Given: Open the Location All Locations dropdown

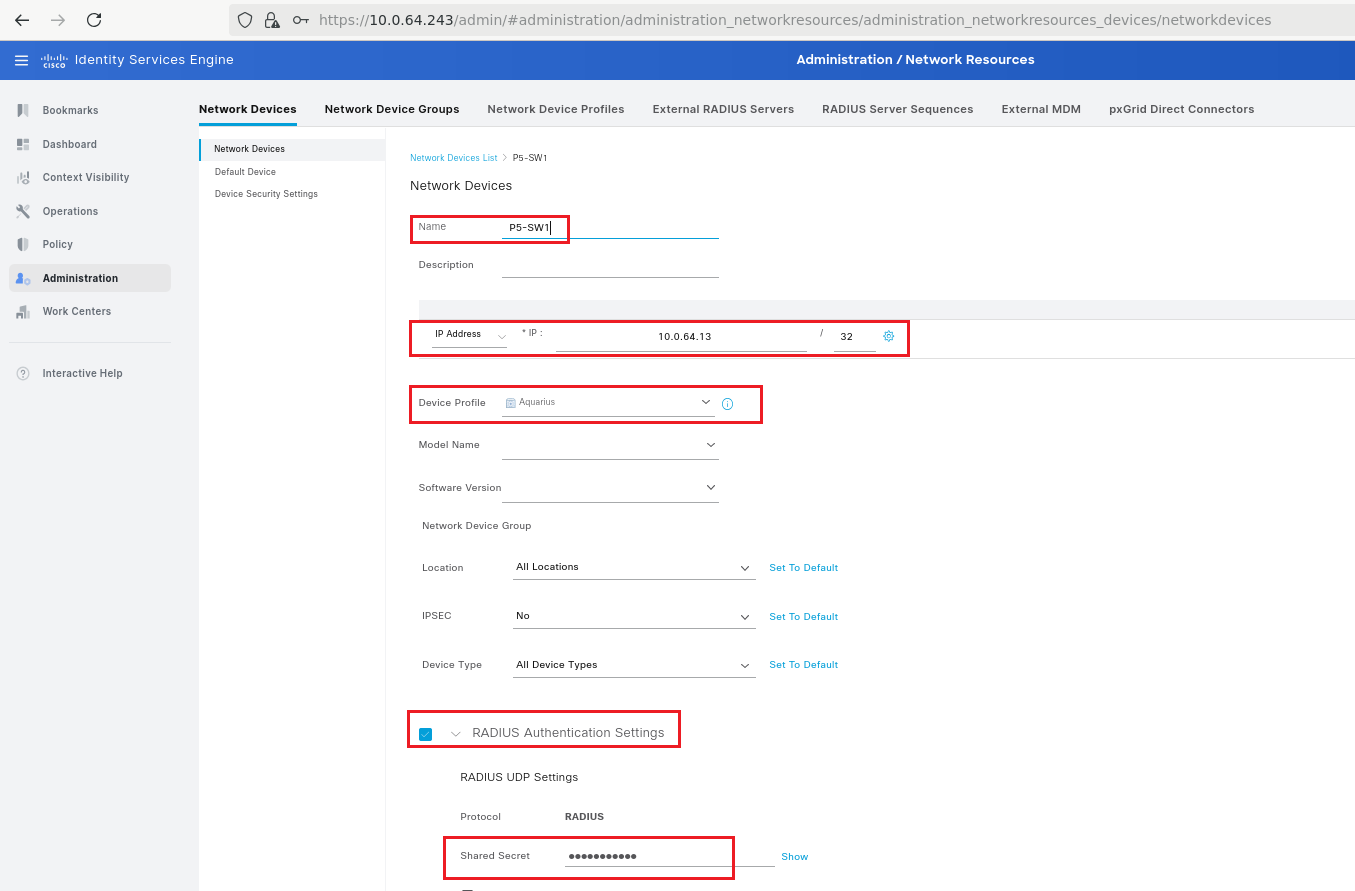Looking at the screenshot, I should [x=634, y=567].
